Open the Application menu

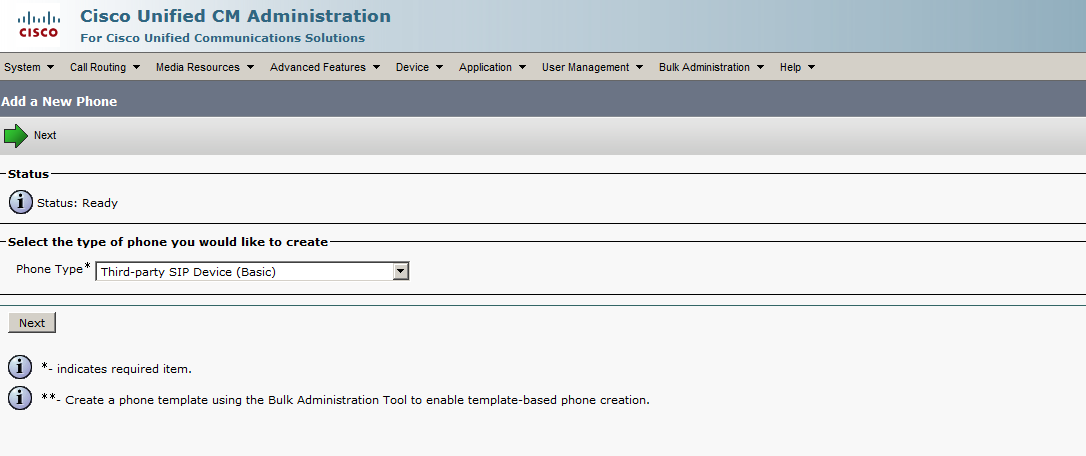pyautogui.click(x=492, y=67)
